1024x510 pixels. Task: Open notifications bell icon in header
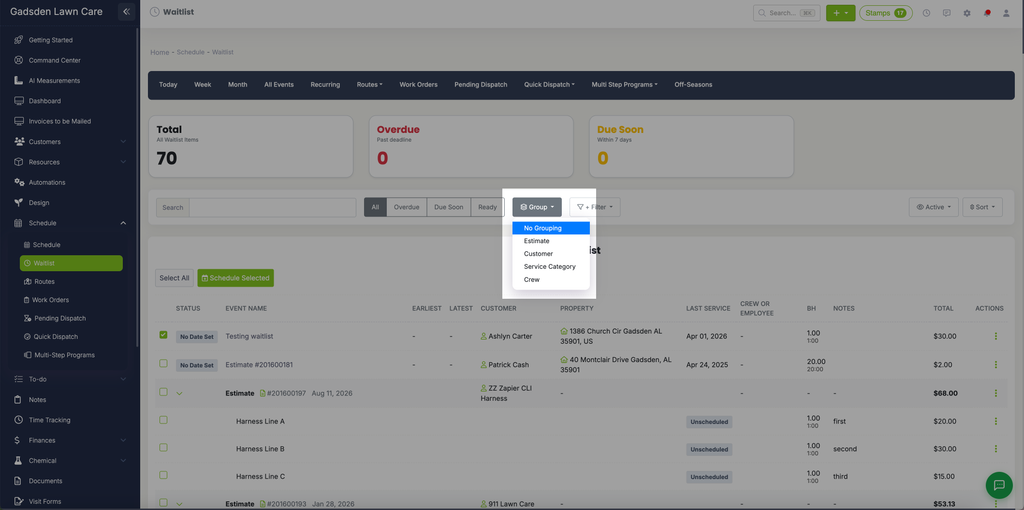click(987, 13)
